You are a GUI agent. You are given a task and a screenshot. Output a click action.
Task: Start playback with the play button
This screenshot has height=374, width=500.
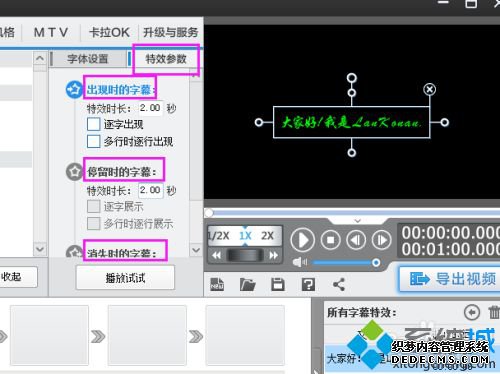tap(302, 240)
